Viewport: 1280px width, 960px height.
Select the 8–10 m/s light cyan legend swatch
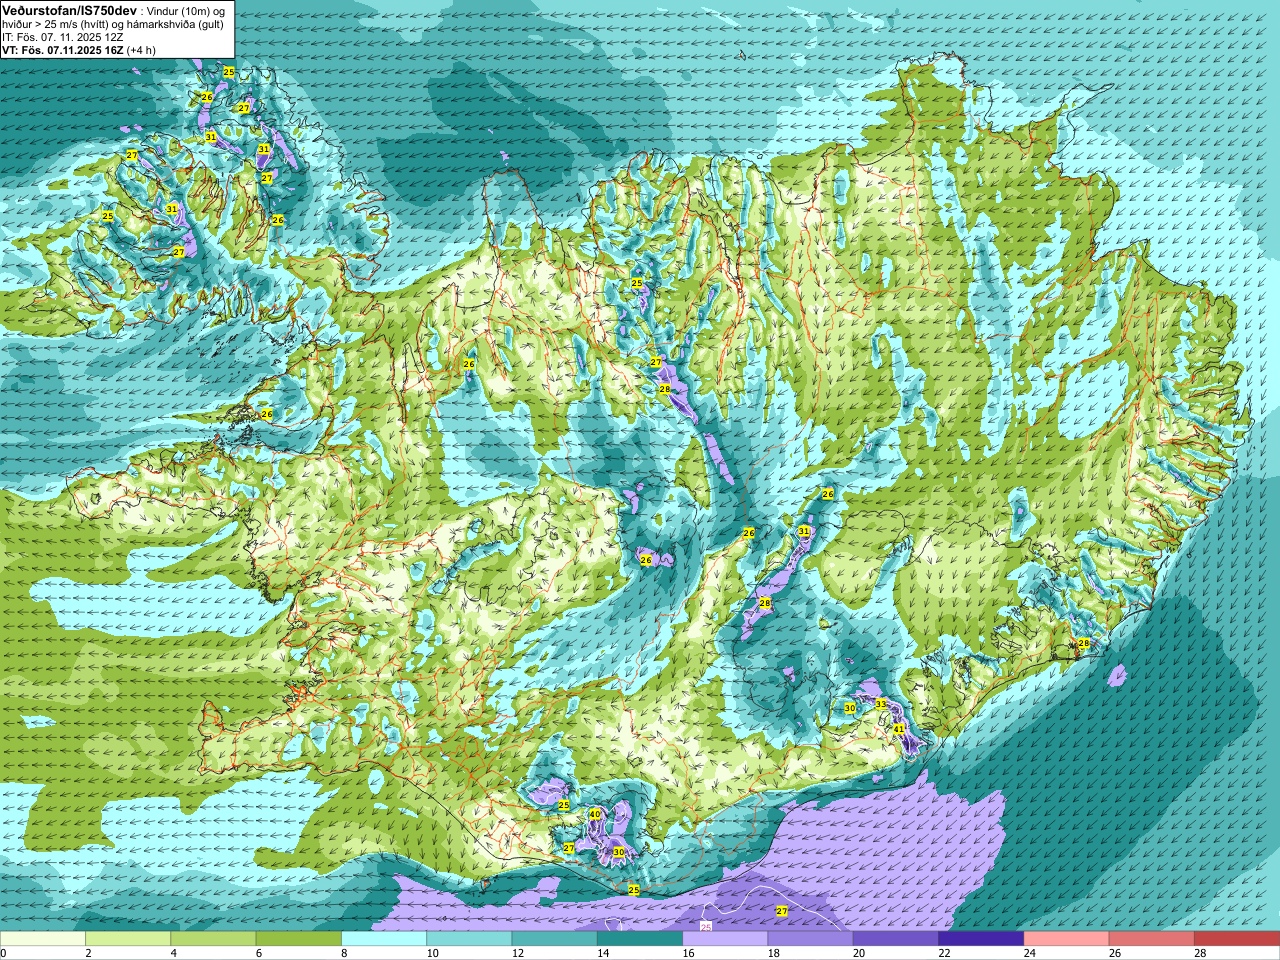pos(384,939)
